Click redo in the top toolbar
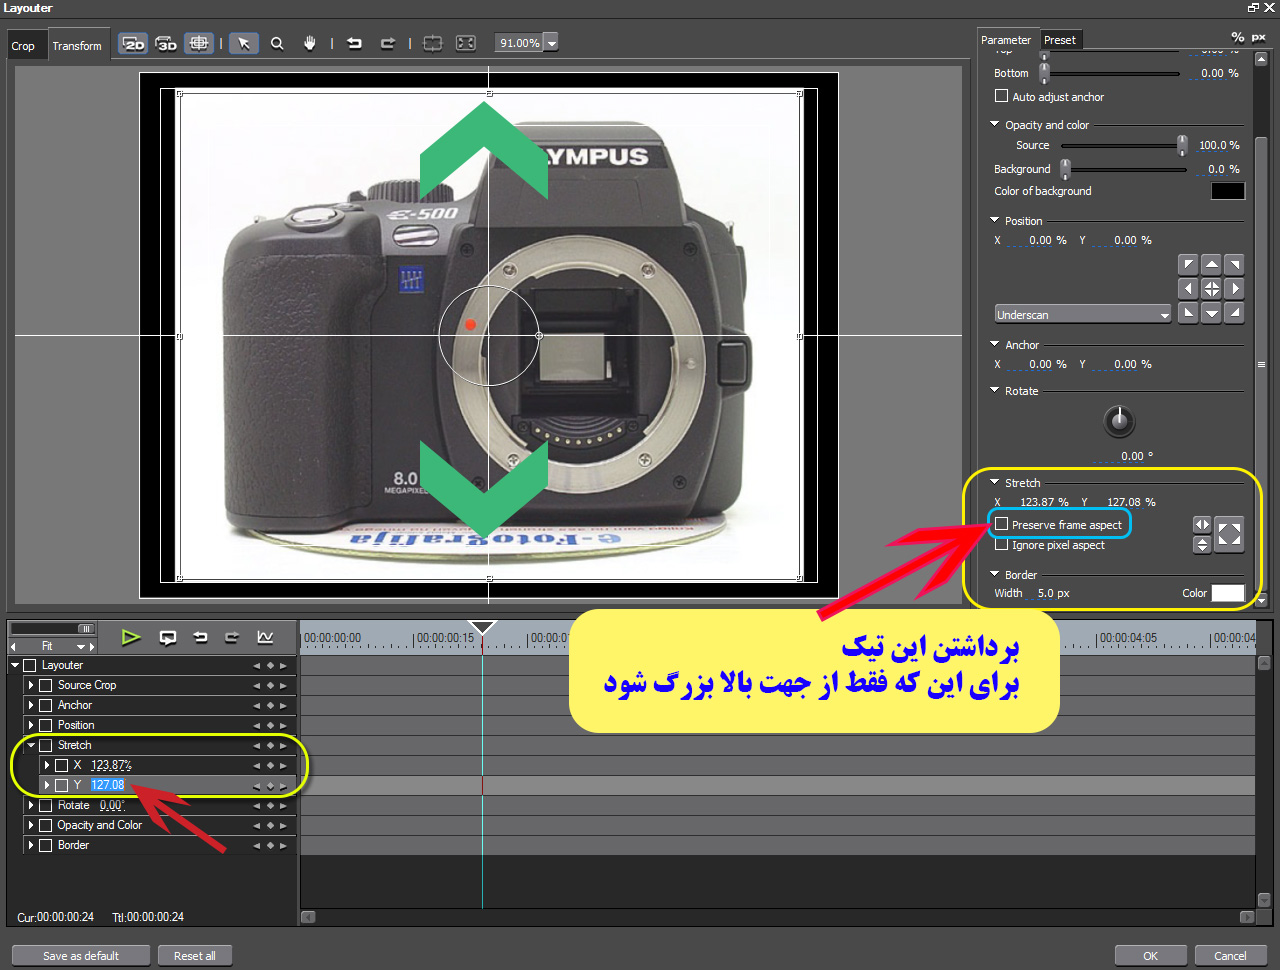 coord(387,43)
